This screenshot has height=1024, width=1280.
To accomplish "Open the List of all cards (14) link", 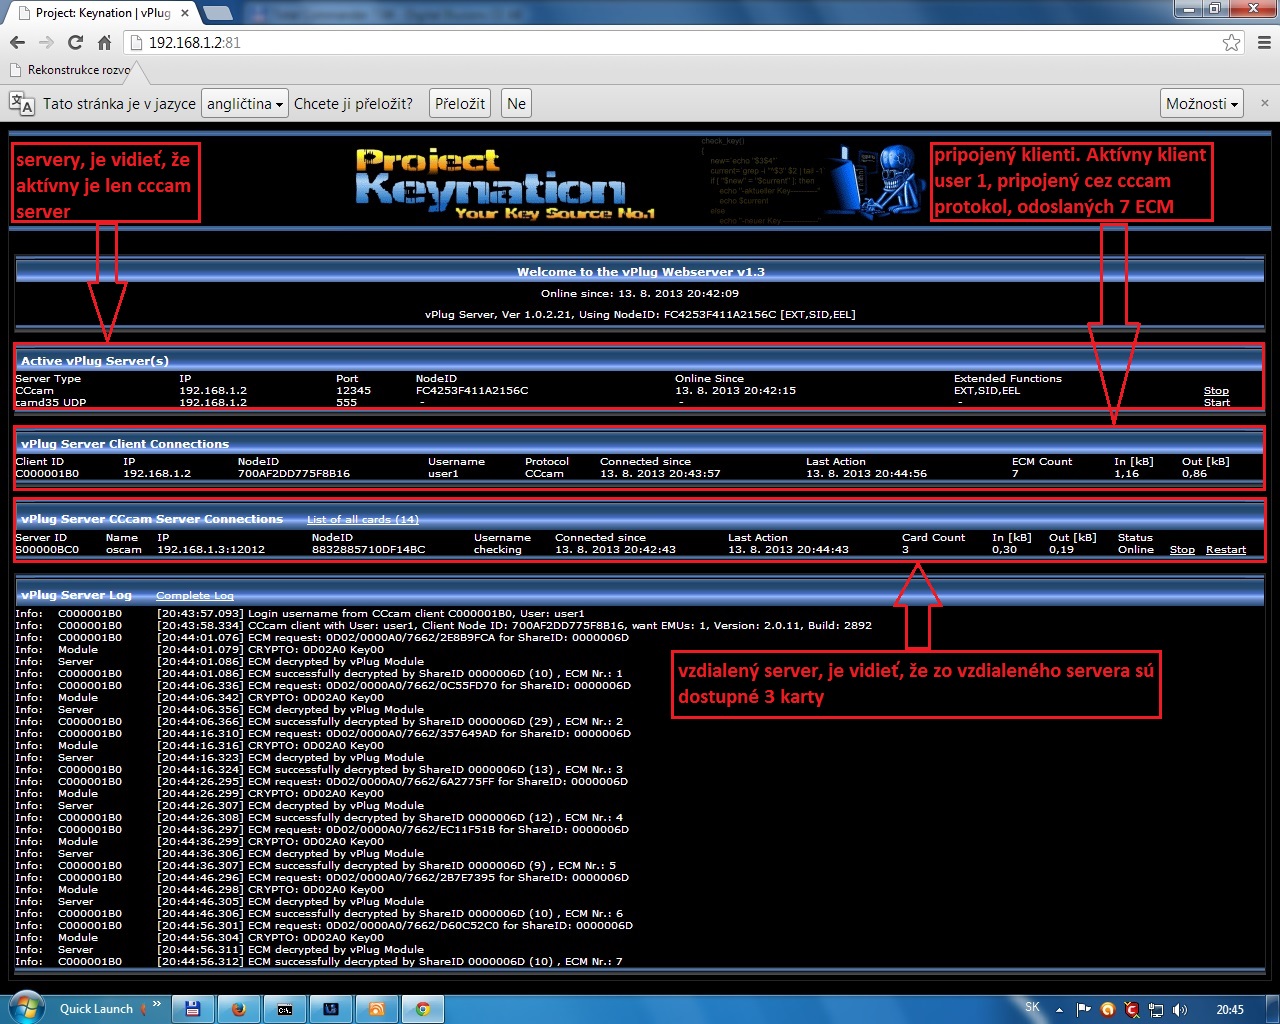I will [x=363, y=520].
